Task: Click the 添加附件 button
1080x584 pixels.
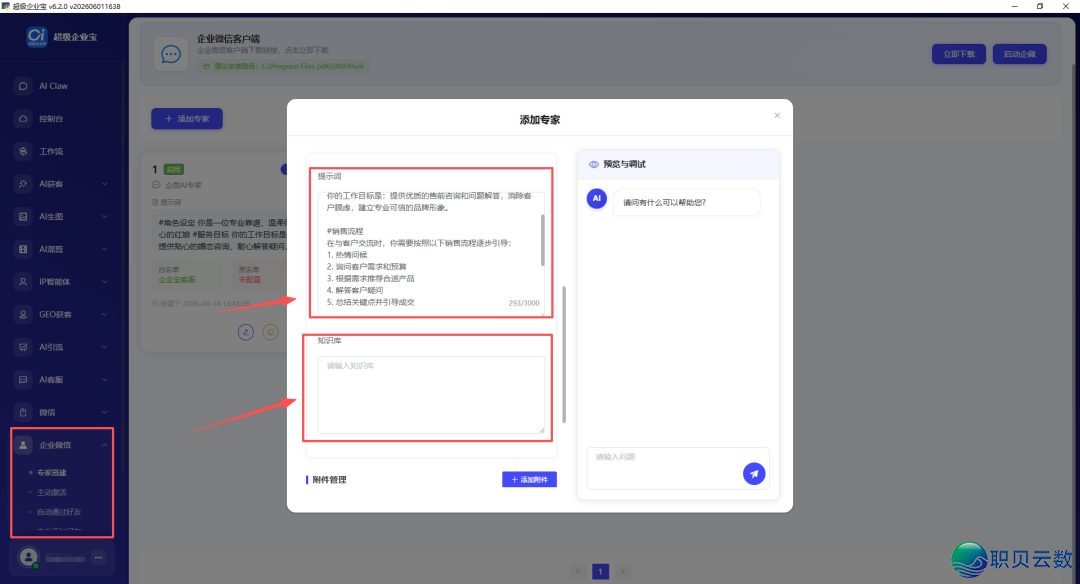Action: (x=529, y=479)
